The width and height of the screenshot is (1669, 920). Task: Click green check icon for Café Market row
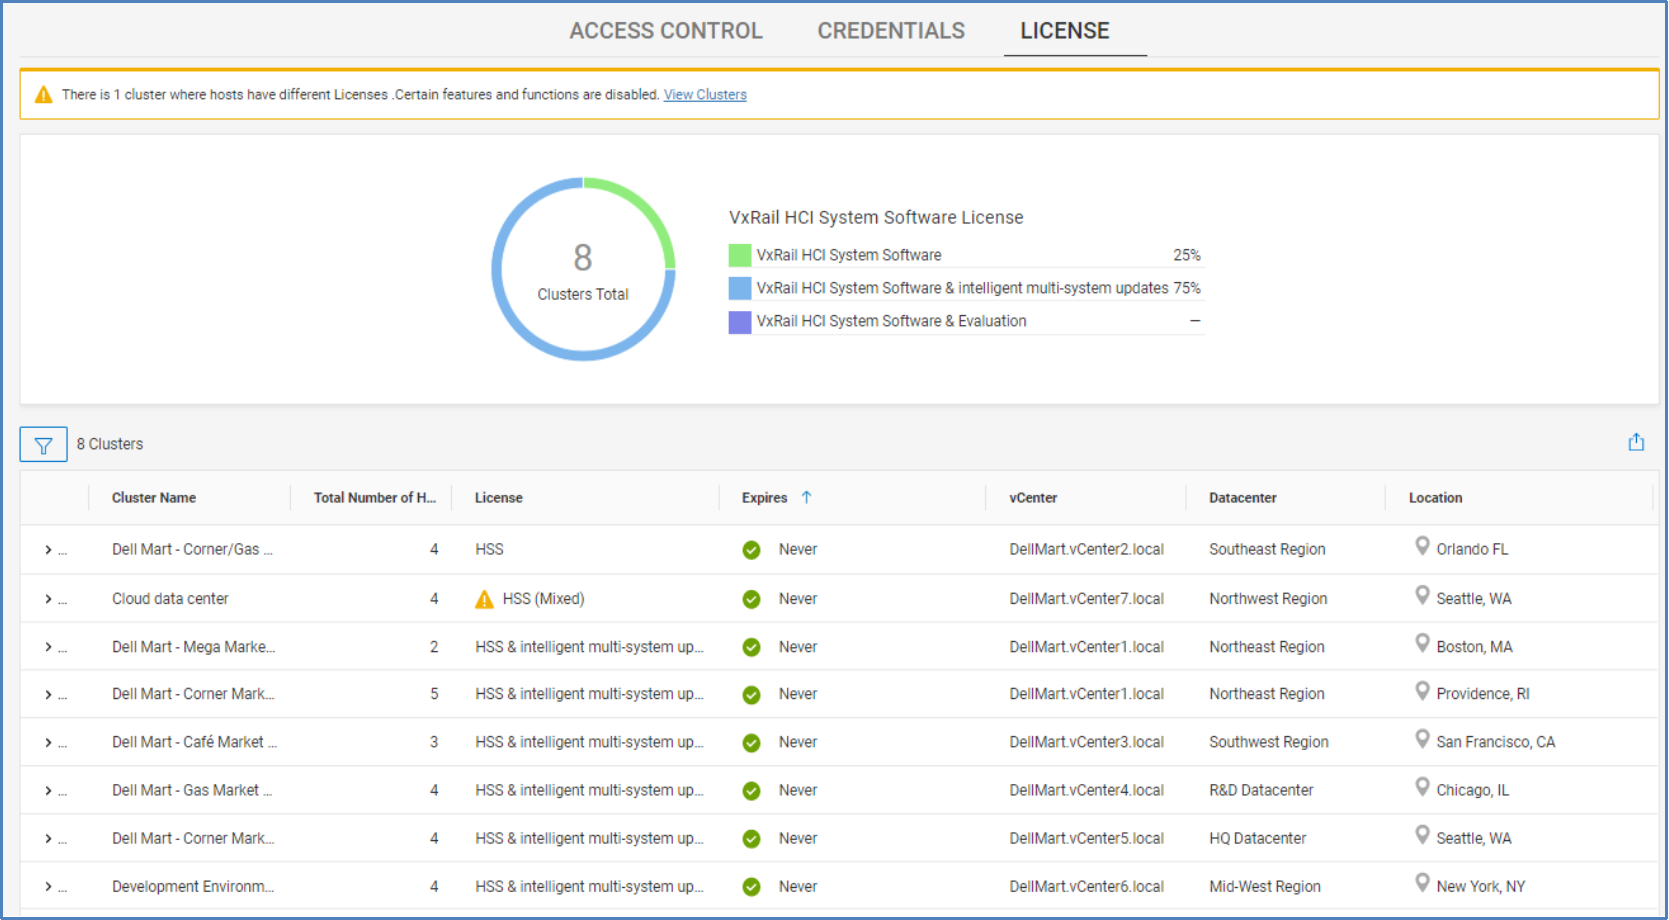[x=751, y=743]
